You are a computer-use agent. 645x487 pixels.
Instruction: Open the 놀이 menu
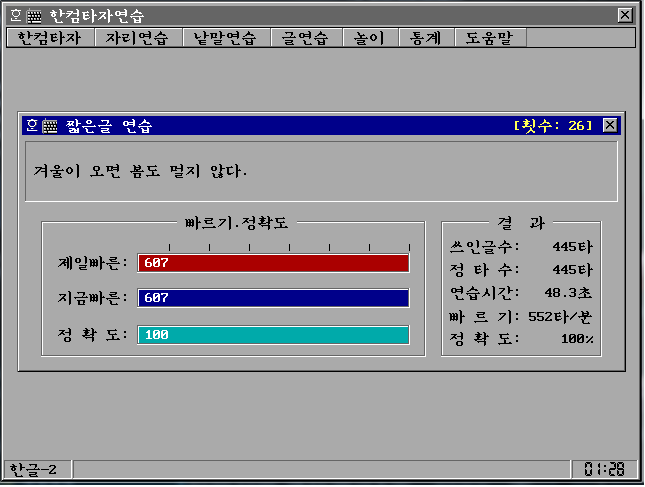click(x=369, y=38)
